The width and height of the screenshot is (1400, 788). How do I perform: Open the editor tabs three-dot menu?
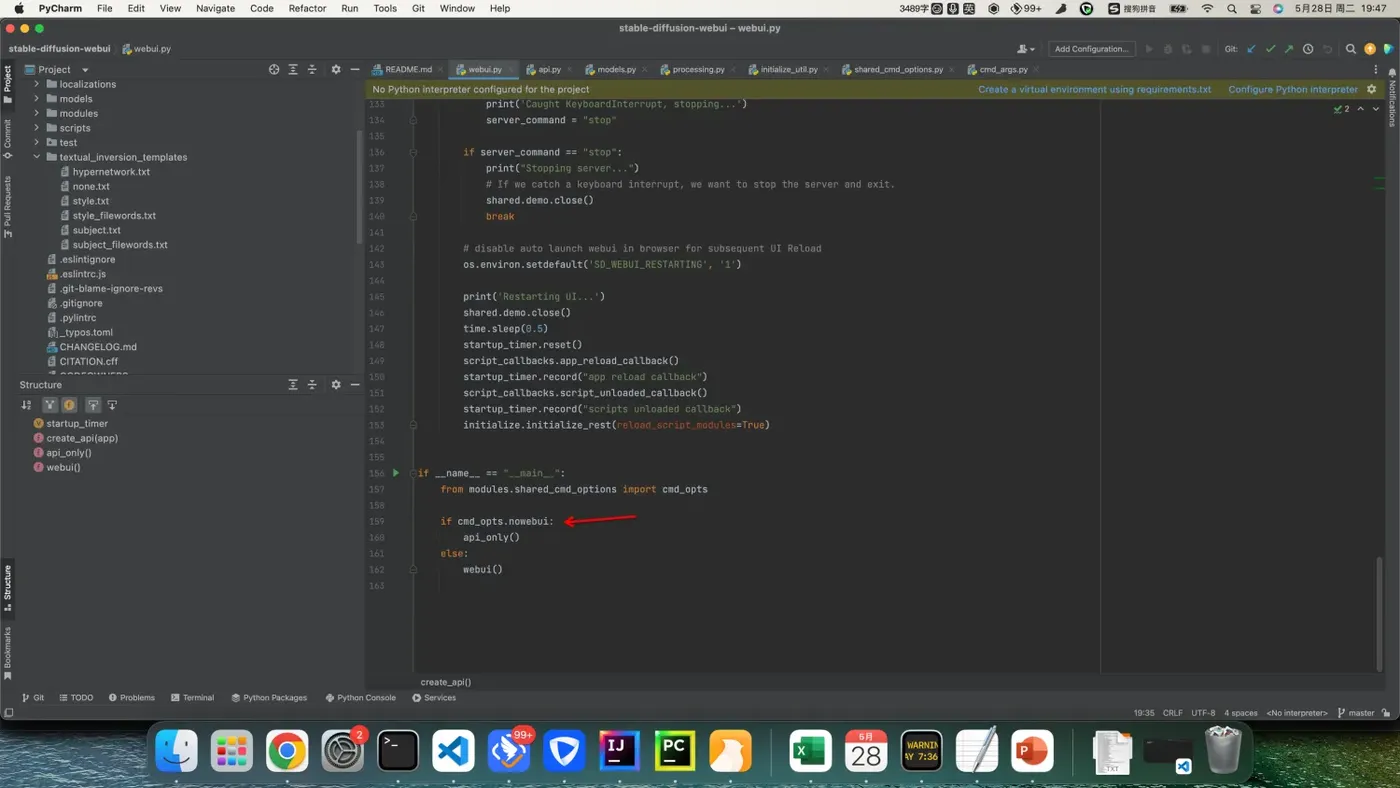point(1376,70)
